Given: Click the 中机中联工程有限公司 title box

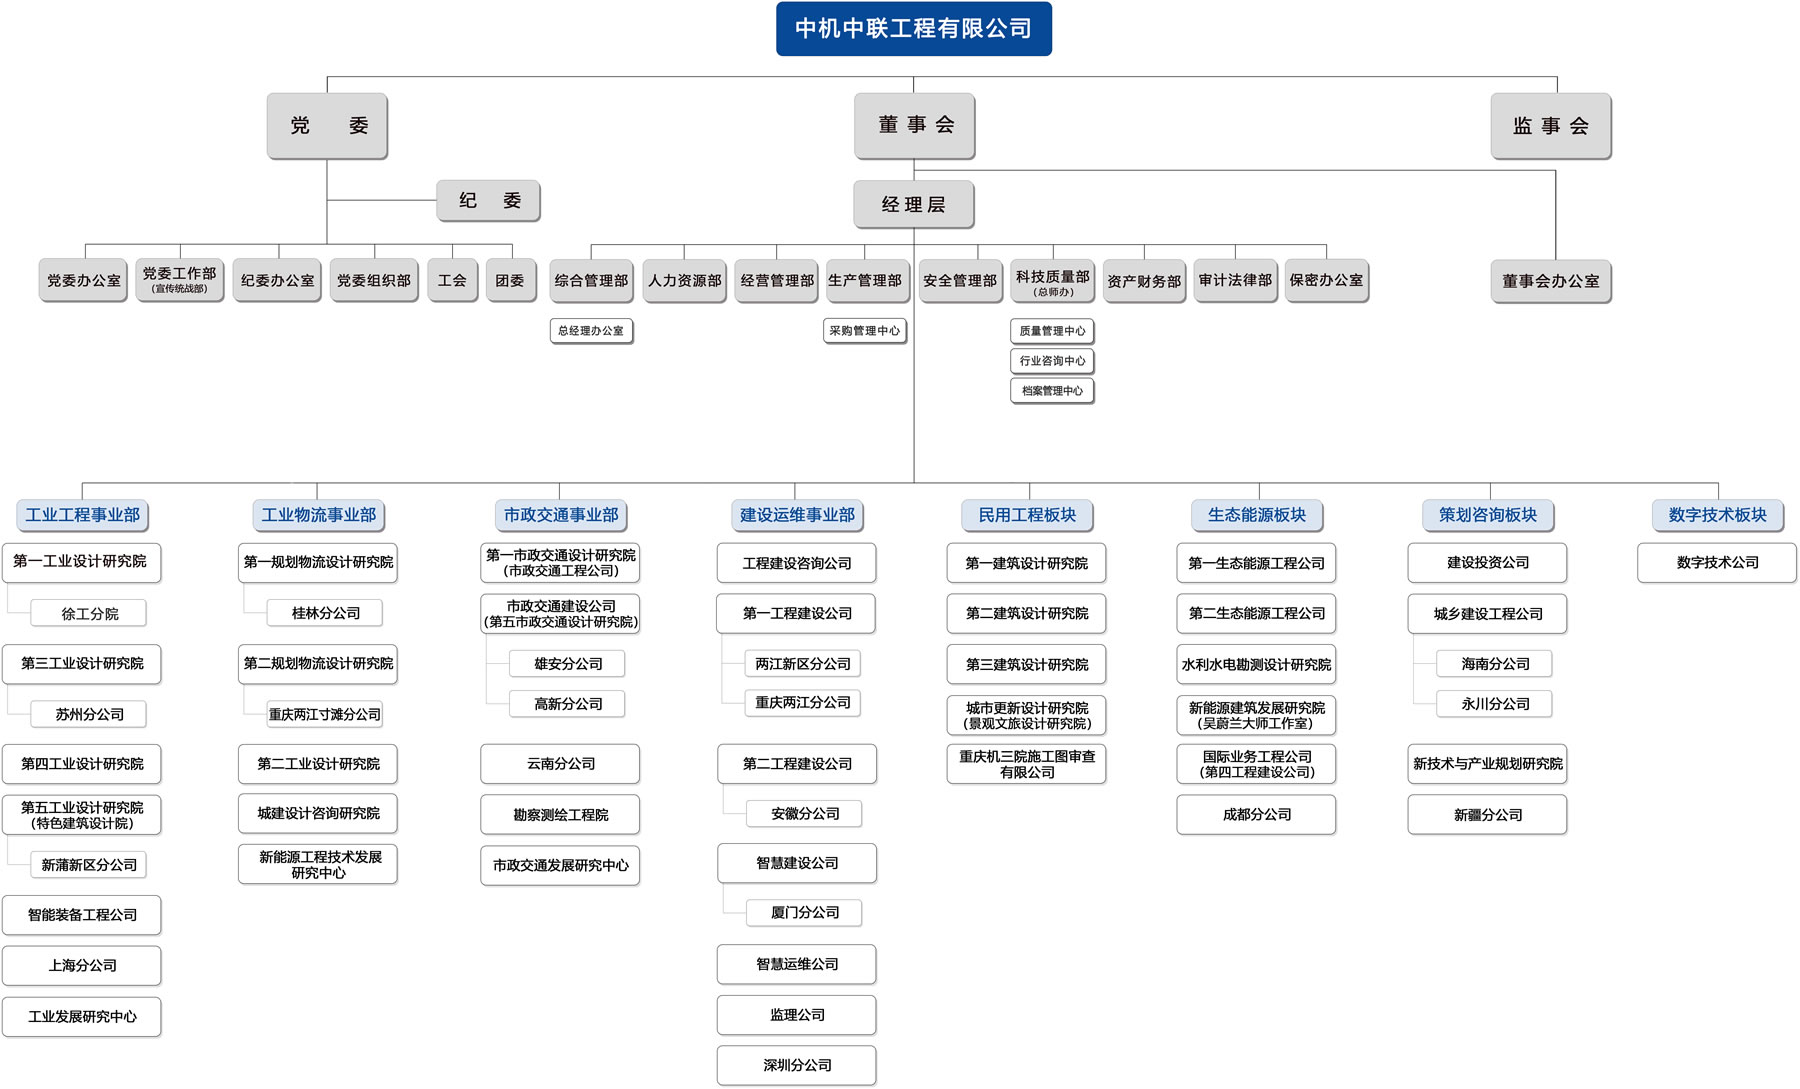Looking at the screenshot, I should point(914,29).
